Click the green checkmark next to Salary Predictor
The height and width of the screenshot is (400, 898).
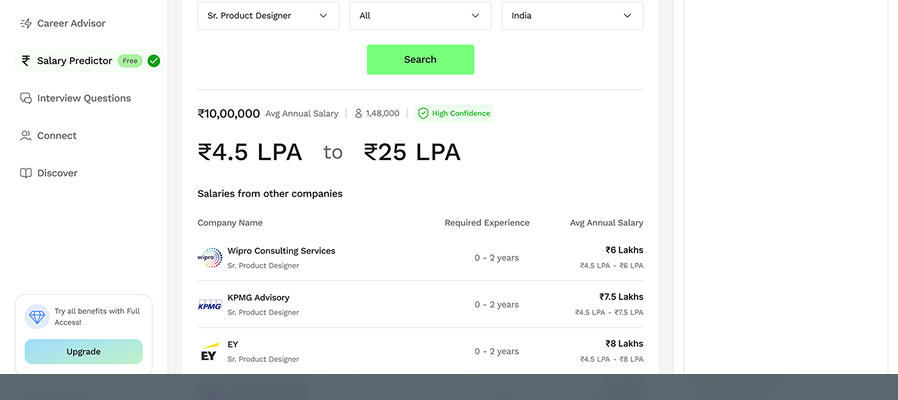[153, 61]
